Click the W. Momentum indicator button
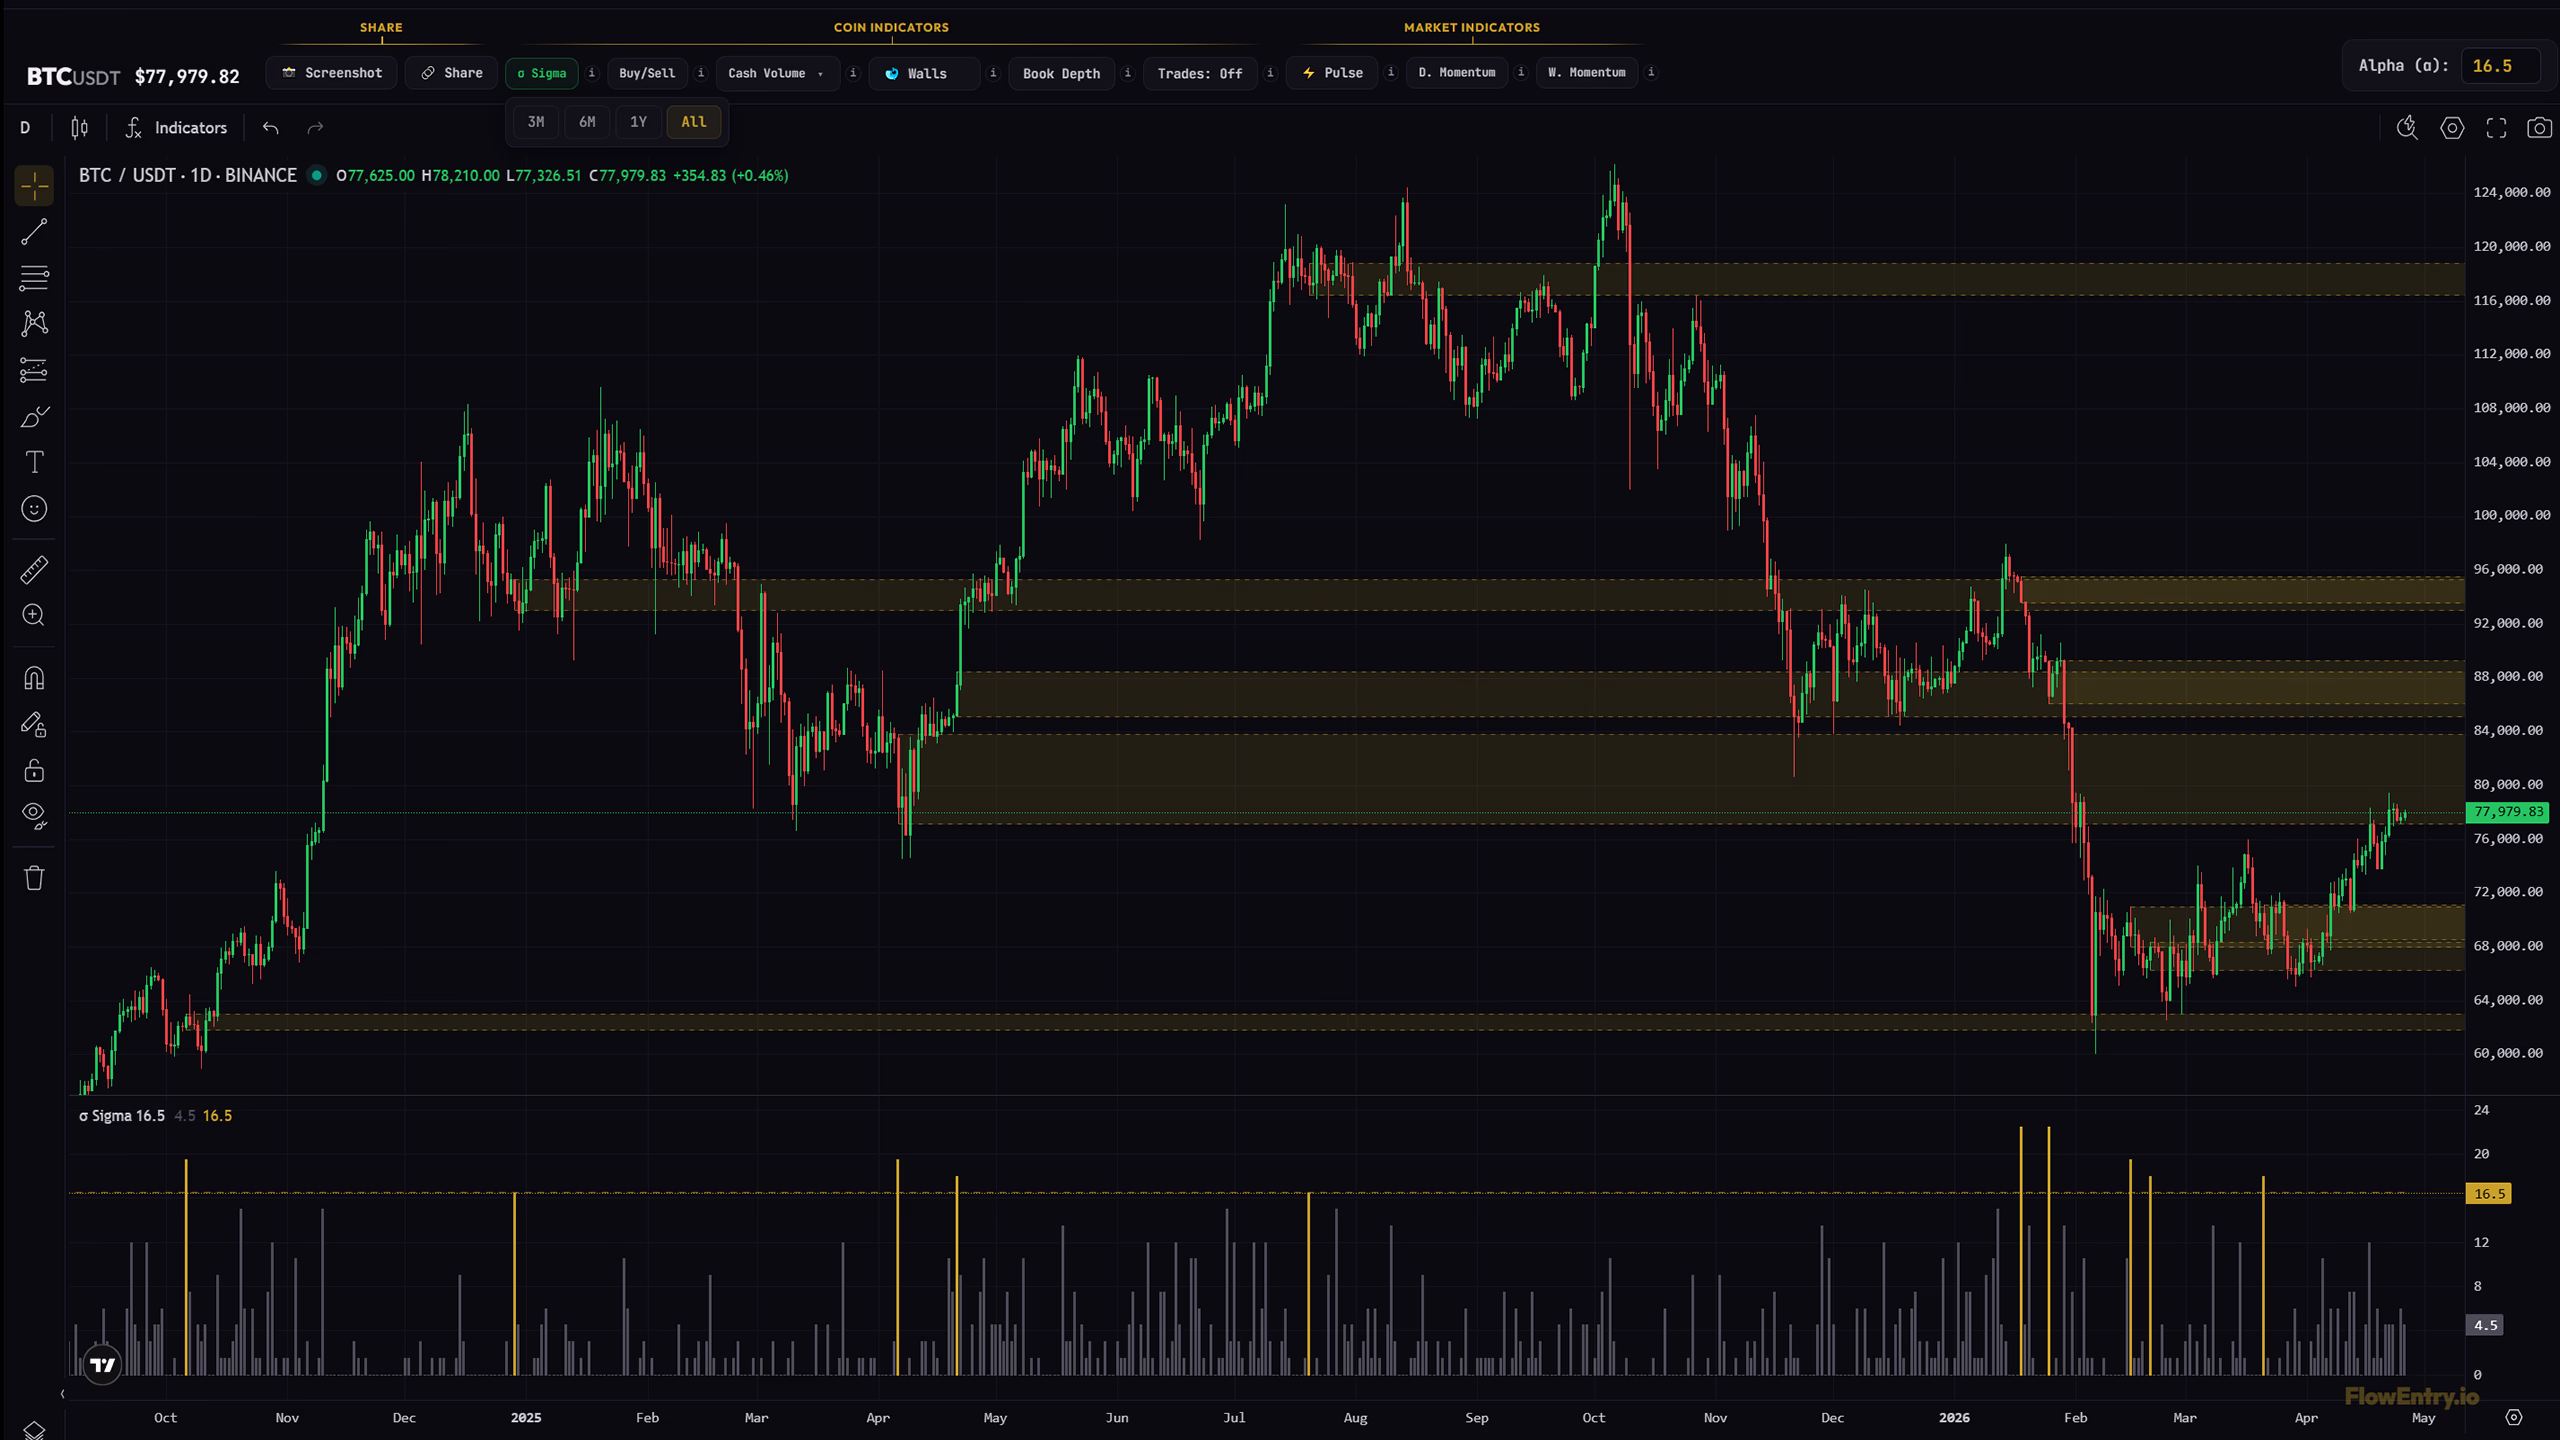Viewport: 2560px width, 1440px height. click(1587, 73)
